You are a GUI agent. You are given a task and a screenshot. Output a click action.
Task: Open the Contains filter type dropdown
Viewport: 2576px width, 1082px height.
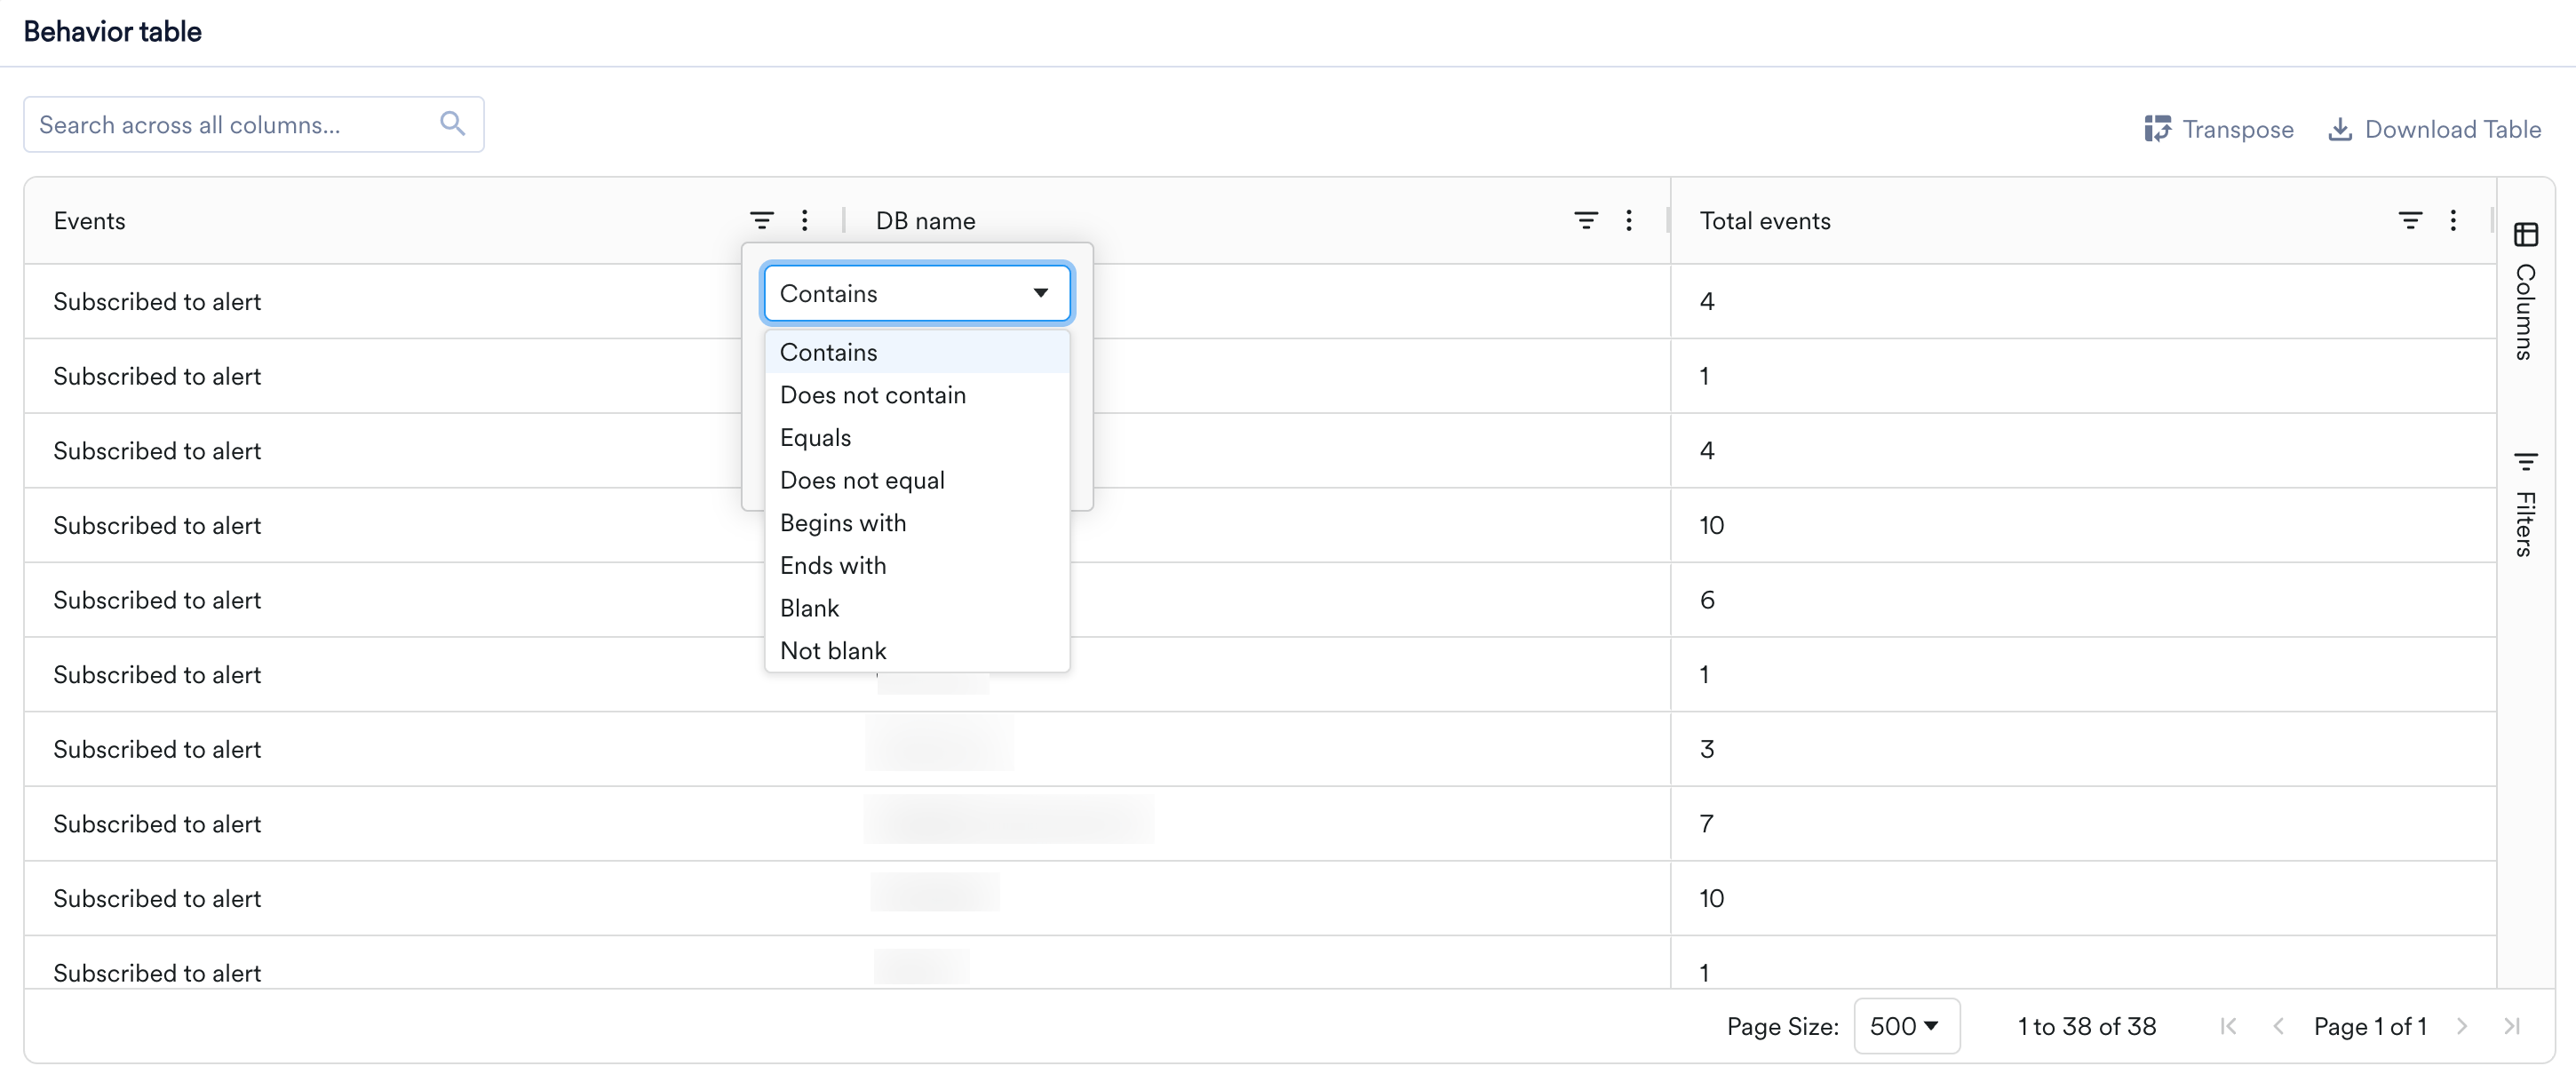tap(917, 293)
